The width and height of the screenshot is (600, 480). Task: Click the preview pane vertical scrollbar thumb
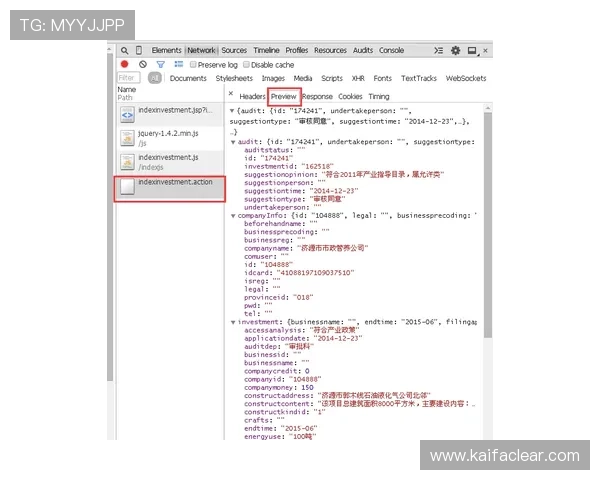(488, 225)
